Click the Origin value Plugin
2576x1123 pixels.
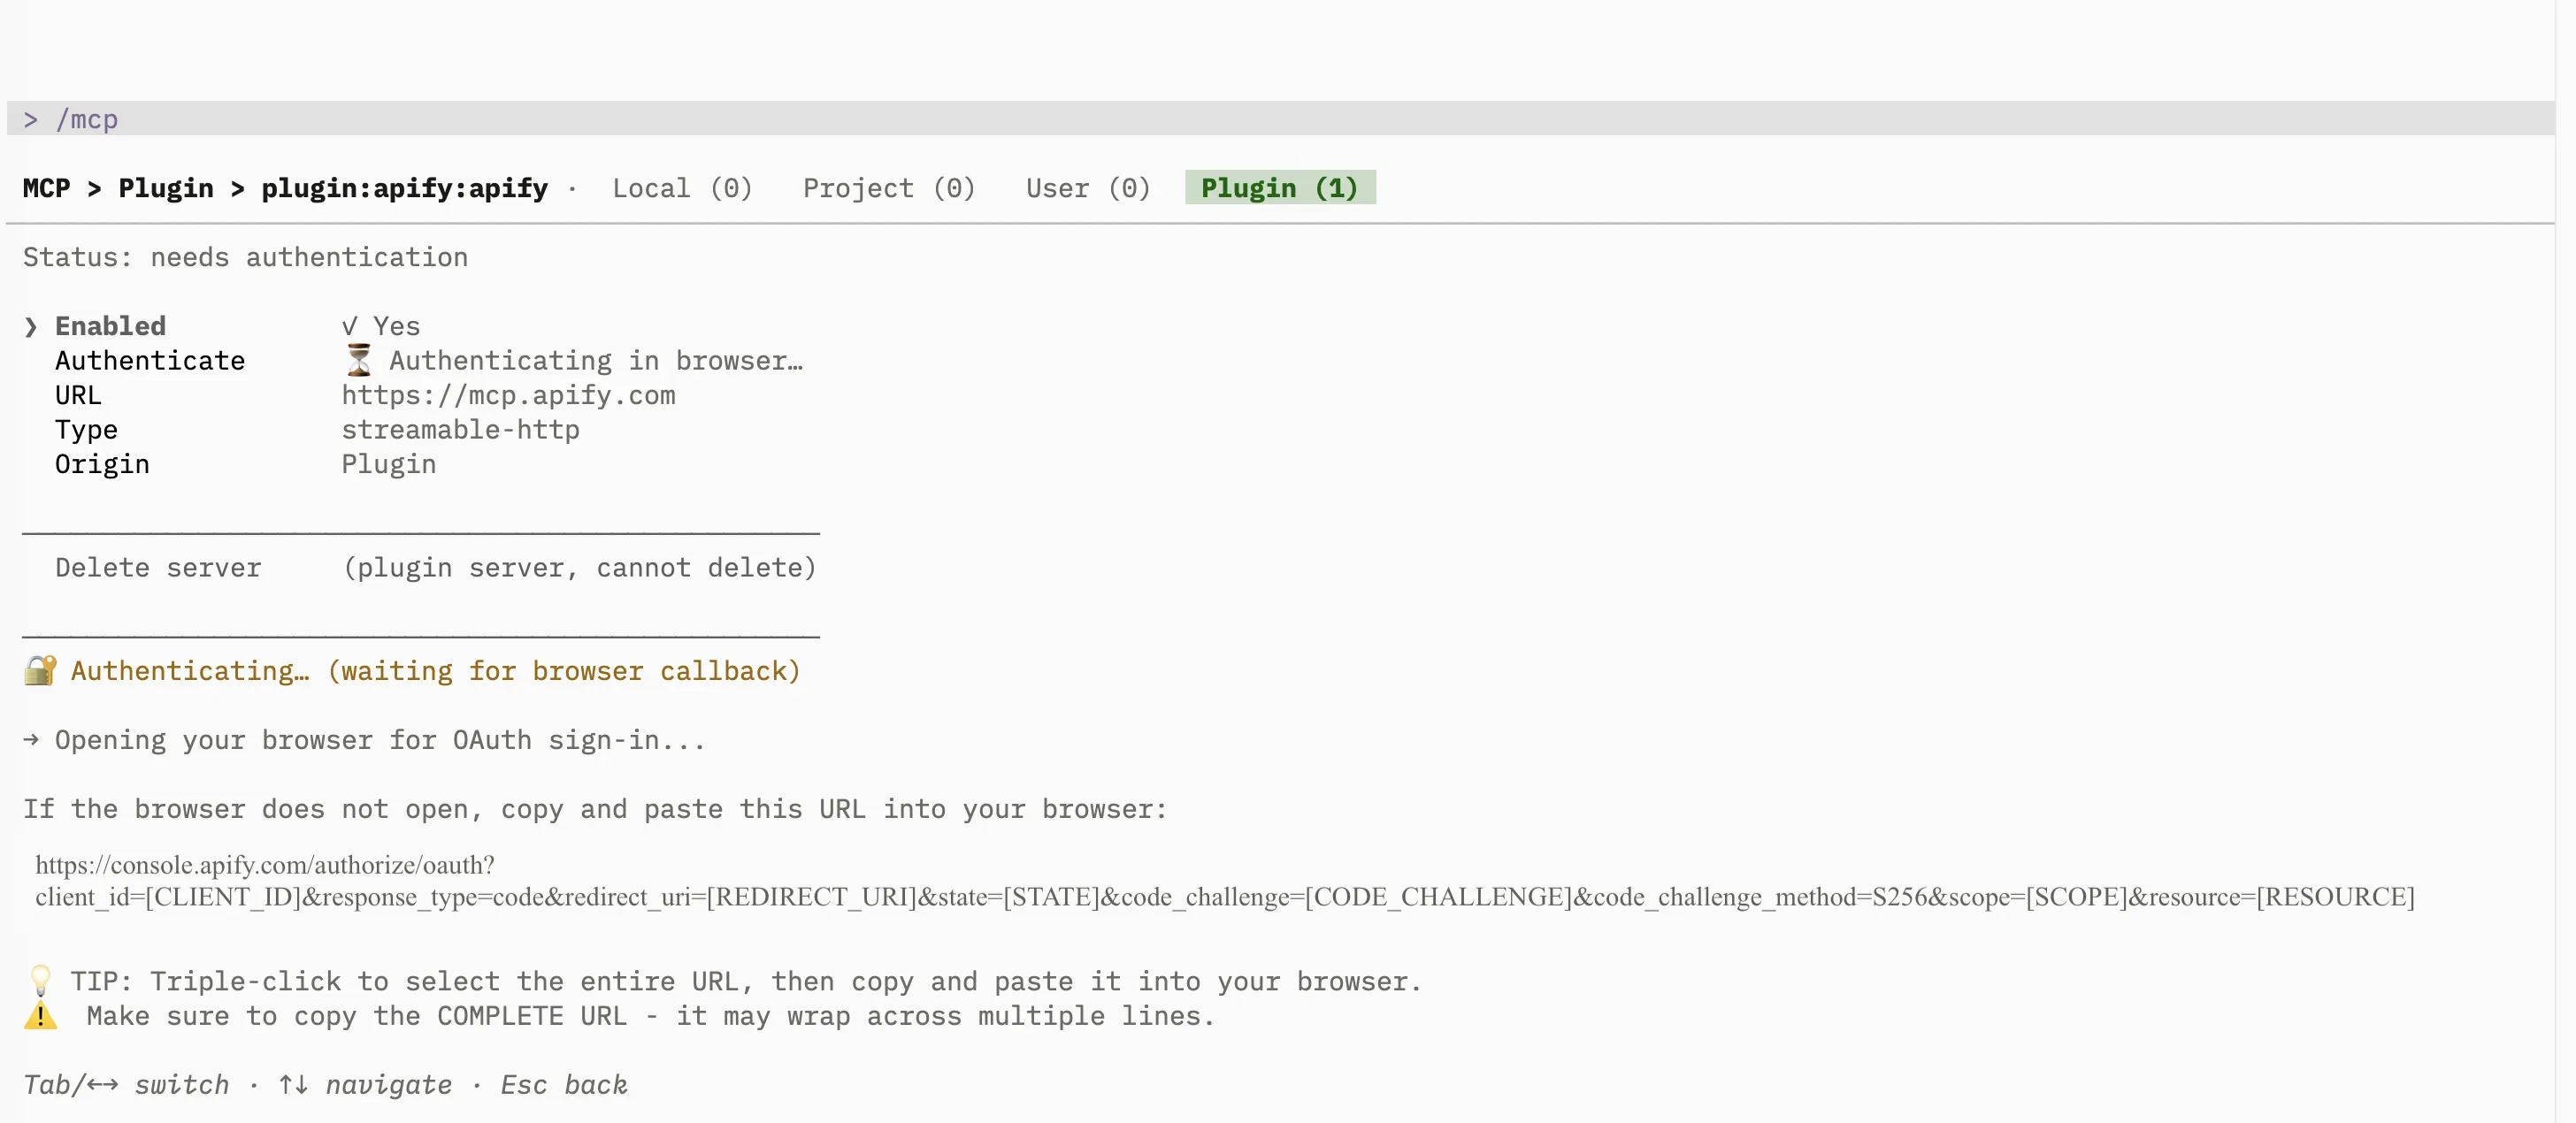click(x=388, y=464)
